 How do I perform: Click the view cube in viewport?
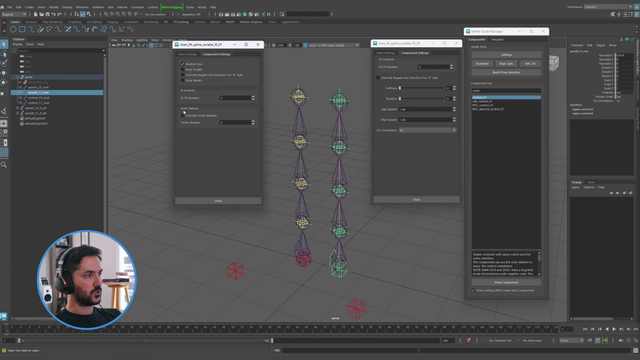tap(553, 63)
